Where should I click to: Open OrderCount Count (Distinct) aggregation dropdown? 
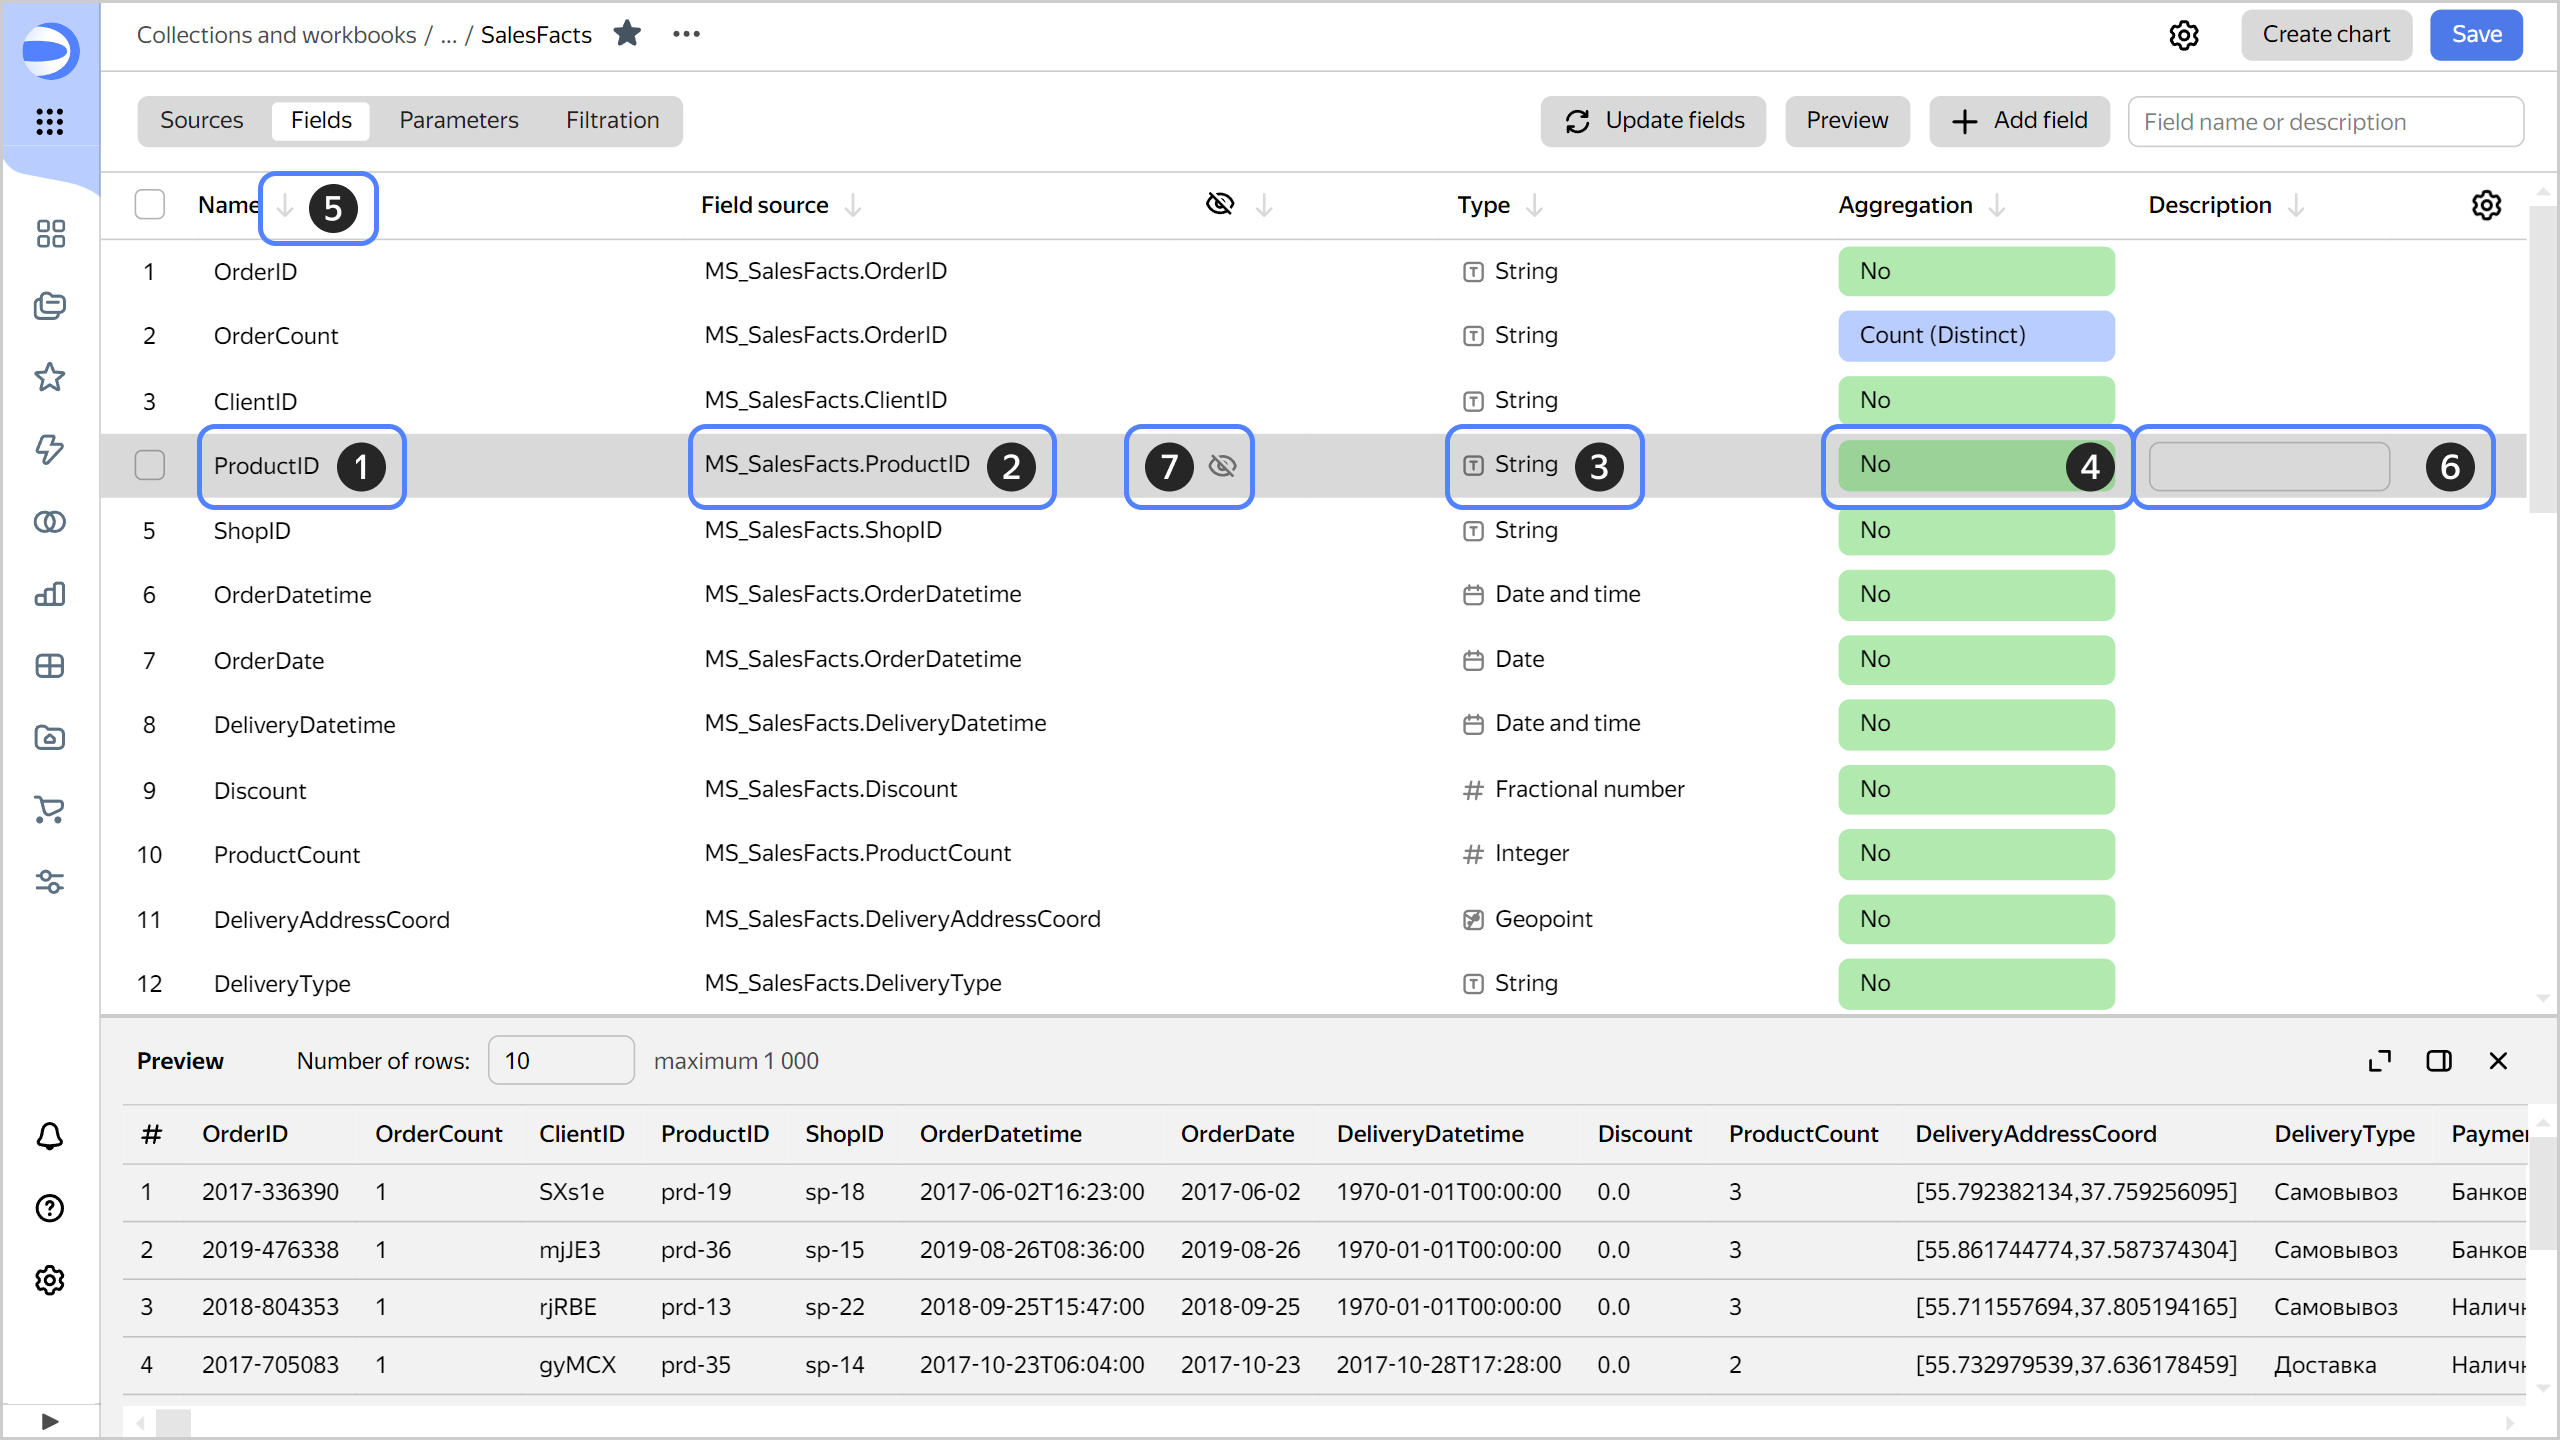click(x=1976, y=336)
